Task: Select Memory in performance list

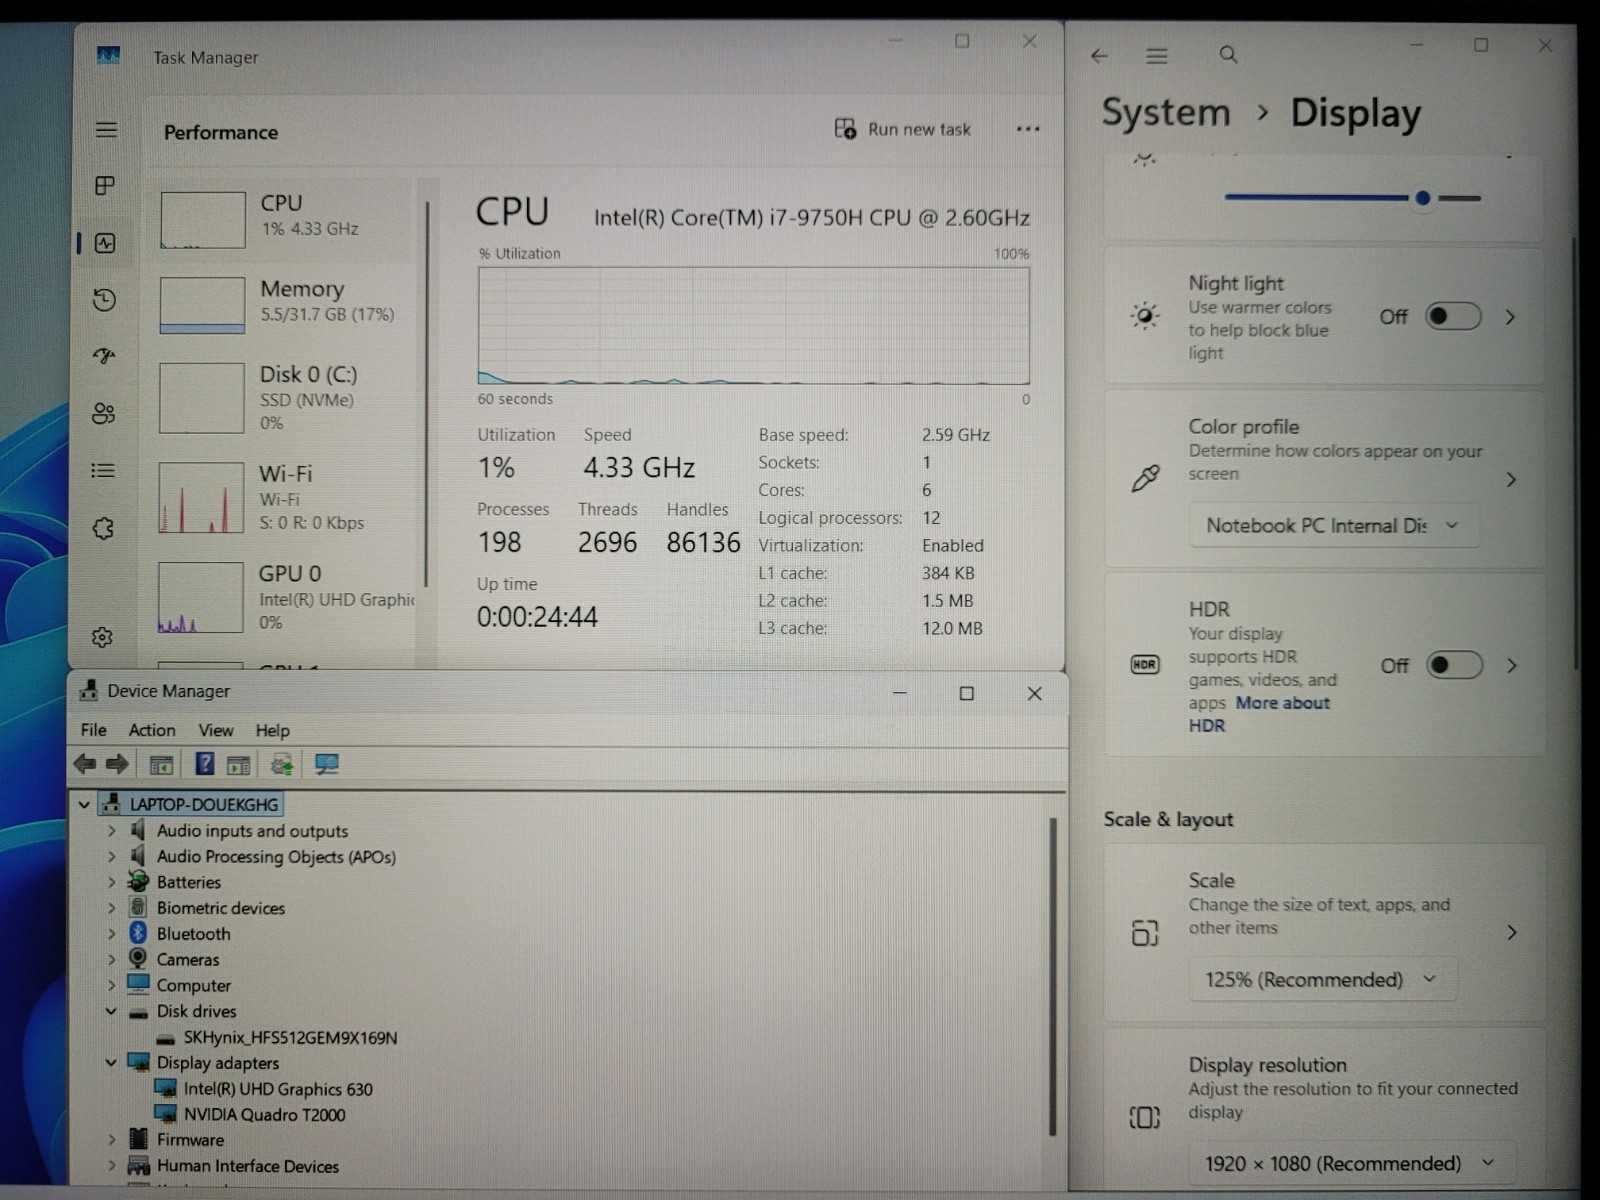Action: coord(280,304)
